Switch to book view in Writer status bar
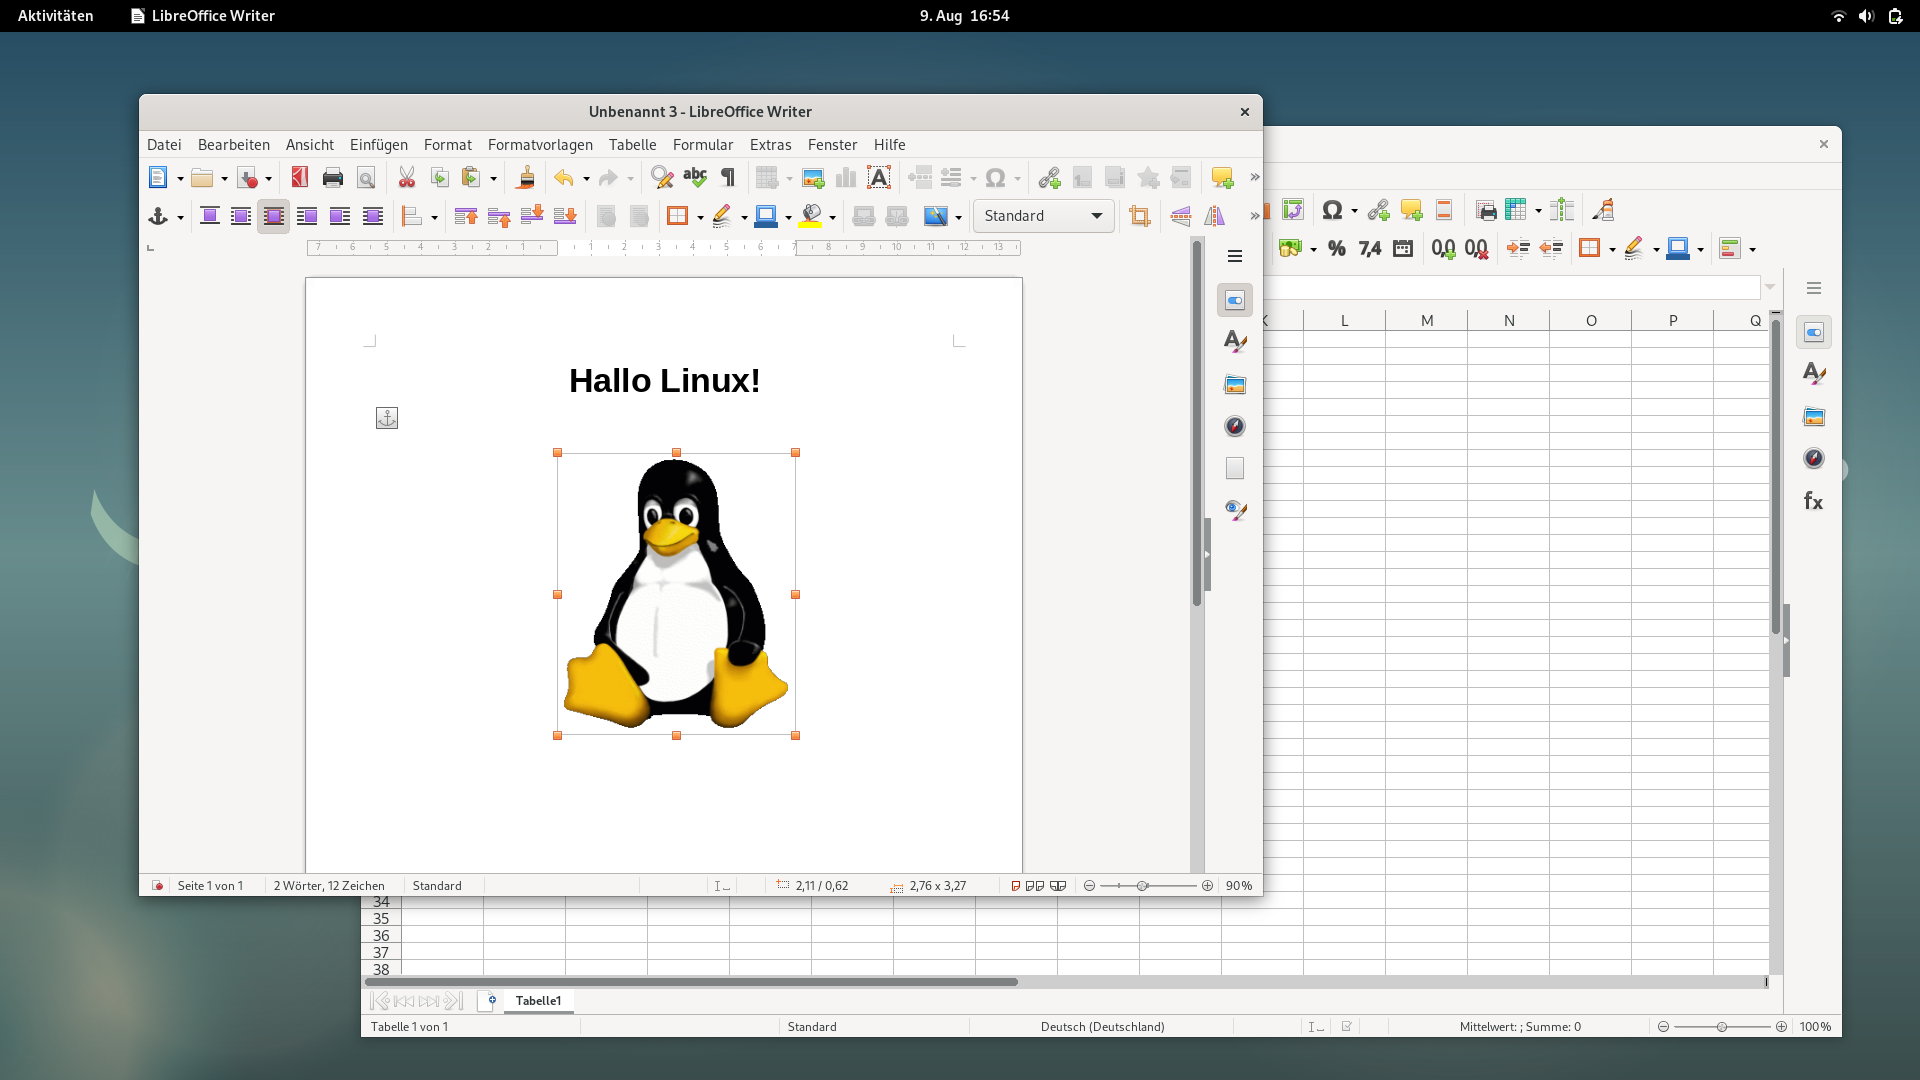 [x=1058, y=886]
